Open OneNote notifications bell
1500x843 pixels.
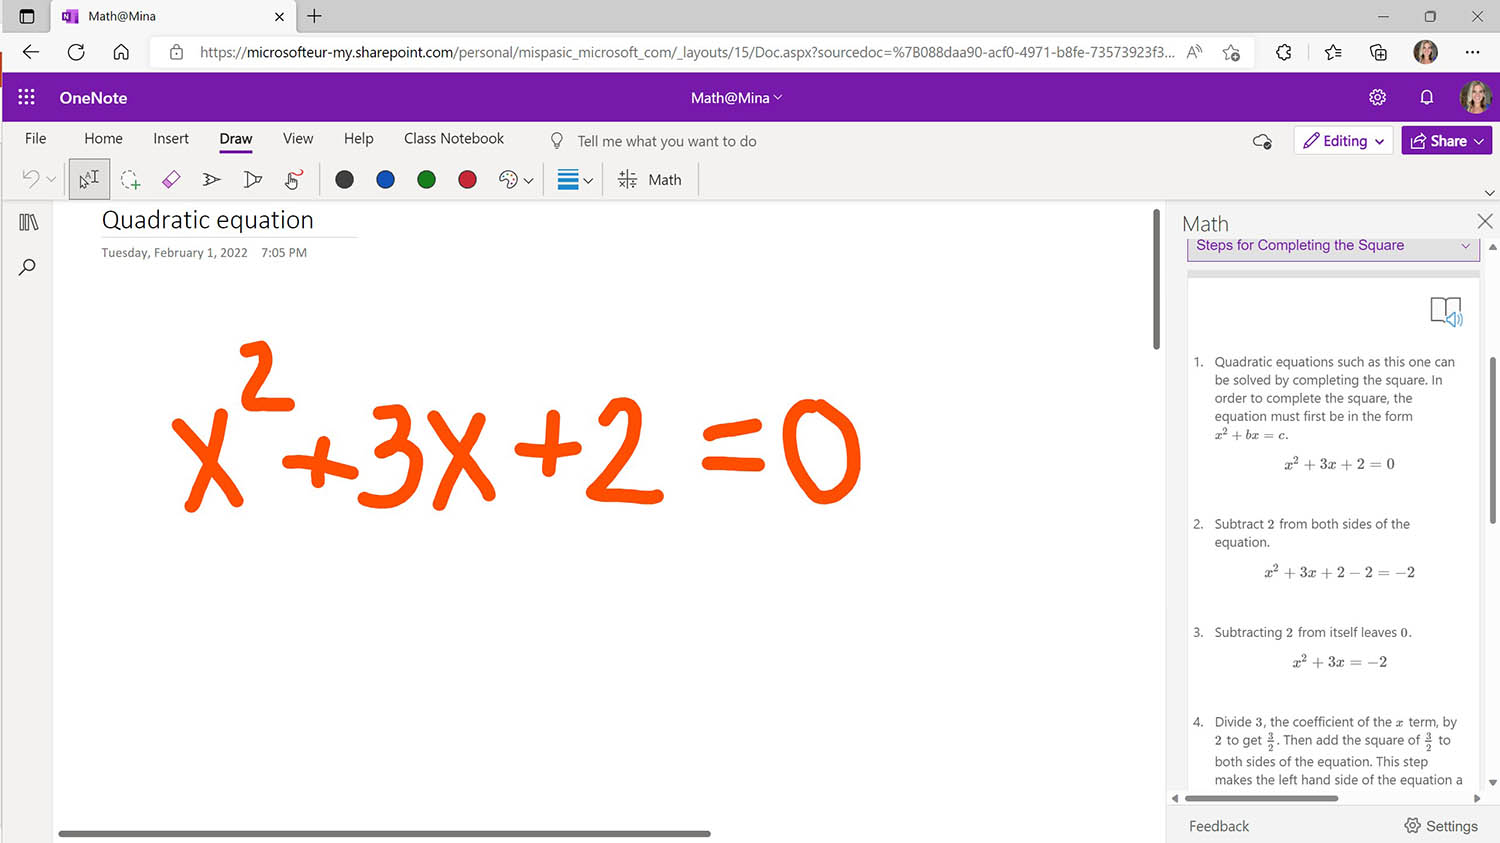[x=1427, y=97]
